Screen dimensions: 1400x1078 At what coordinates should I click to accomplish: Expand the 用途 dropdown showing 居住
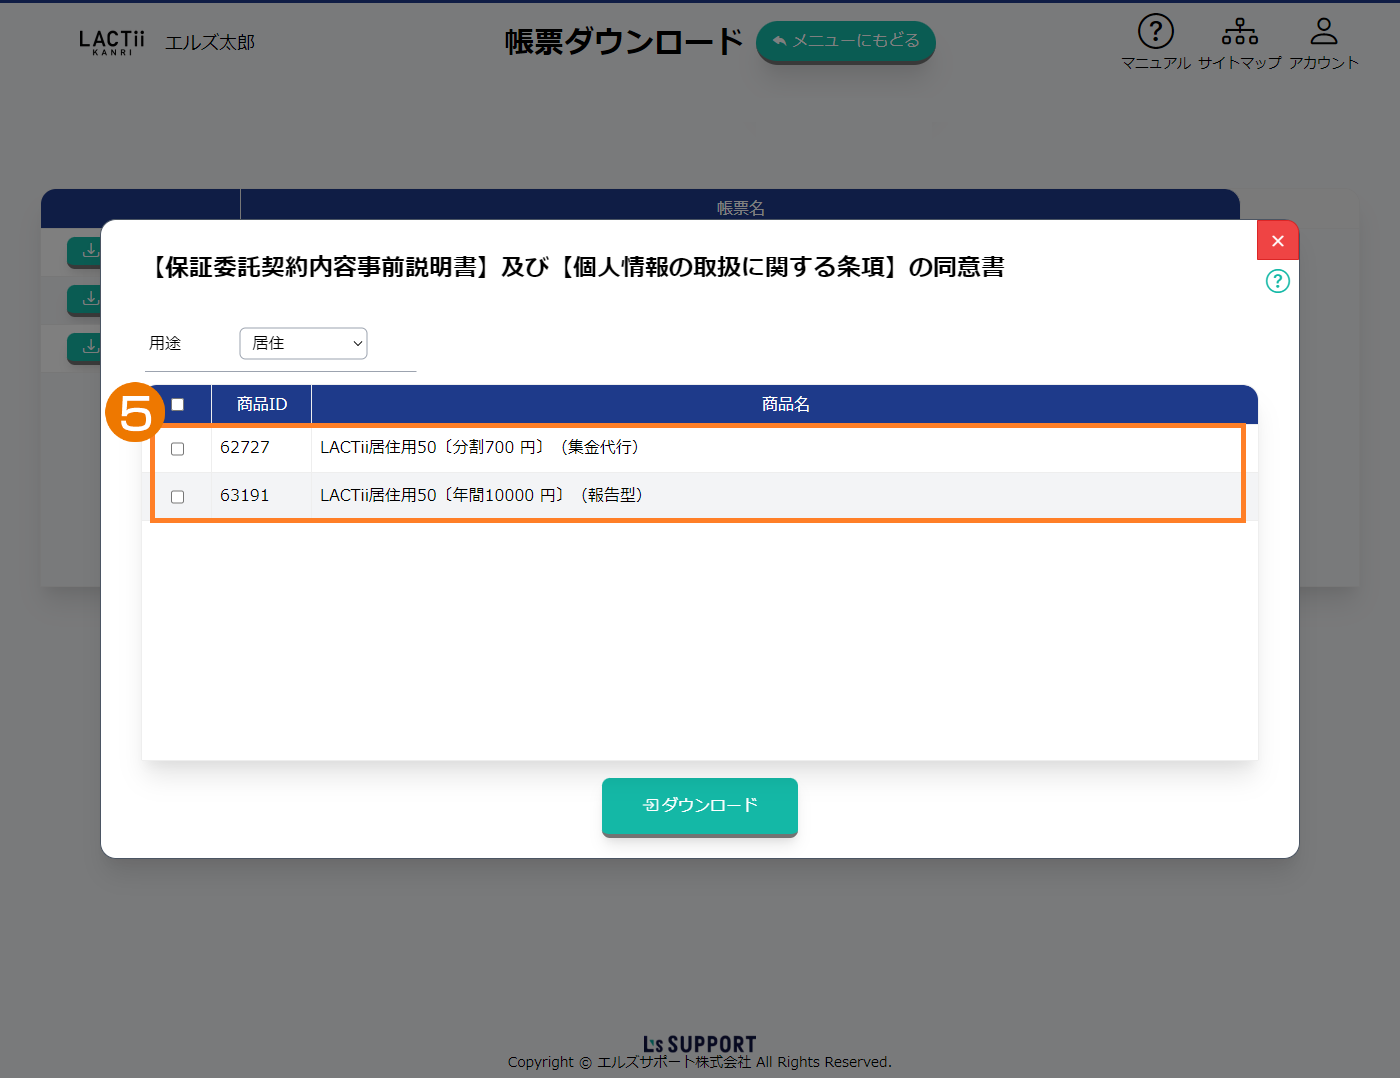[x=303, y=343]
